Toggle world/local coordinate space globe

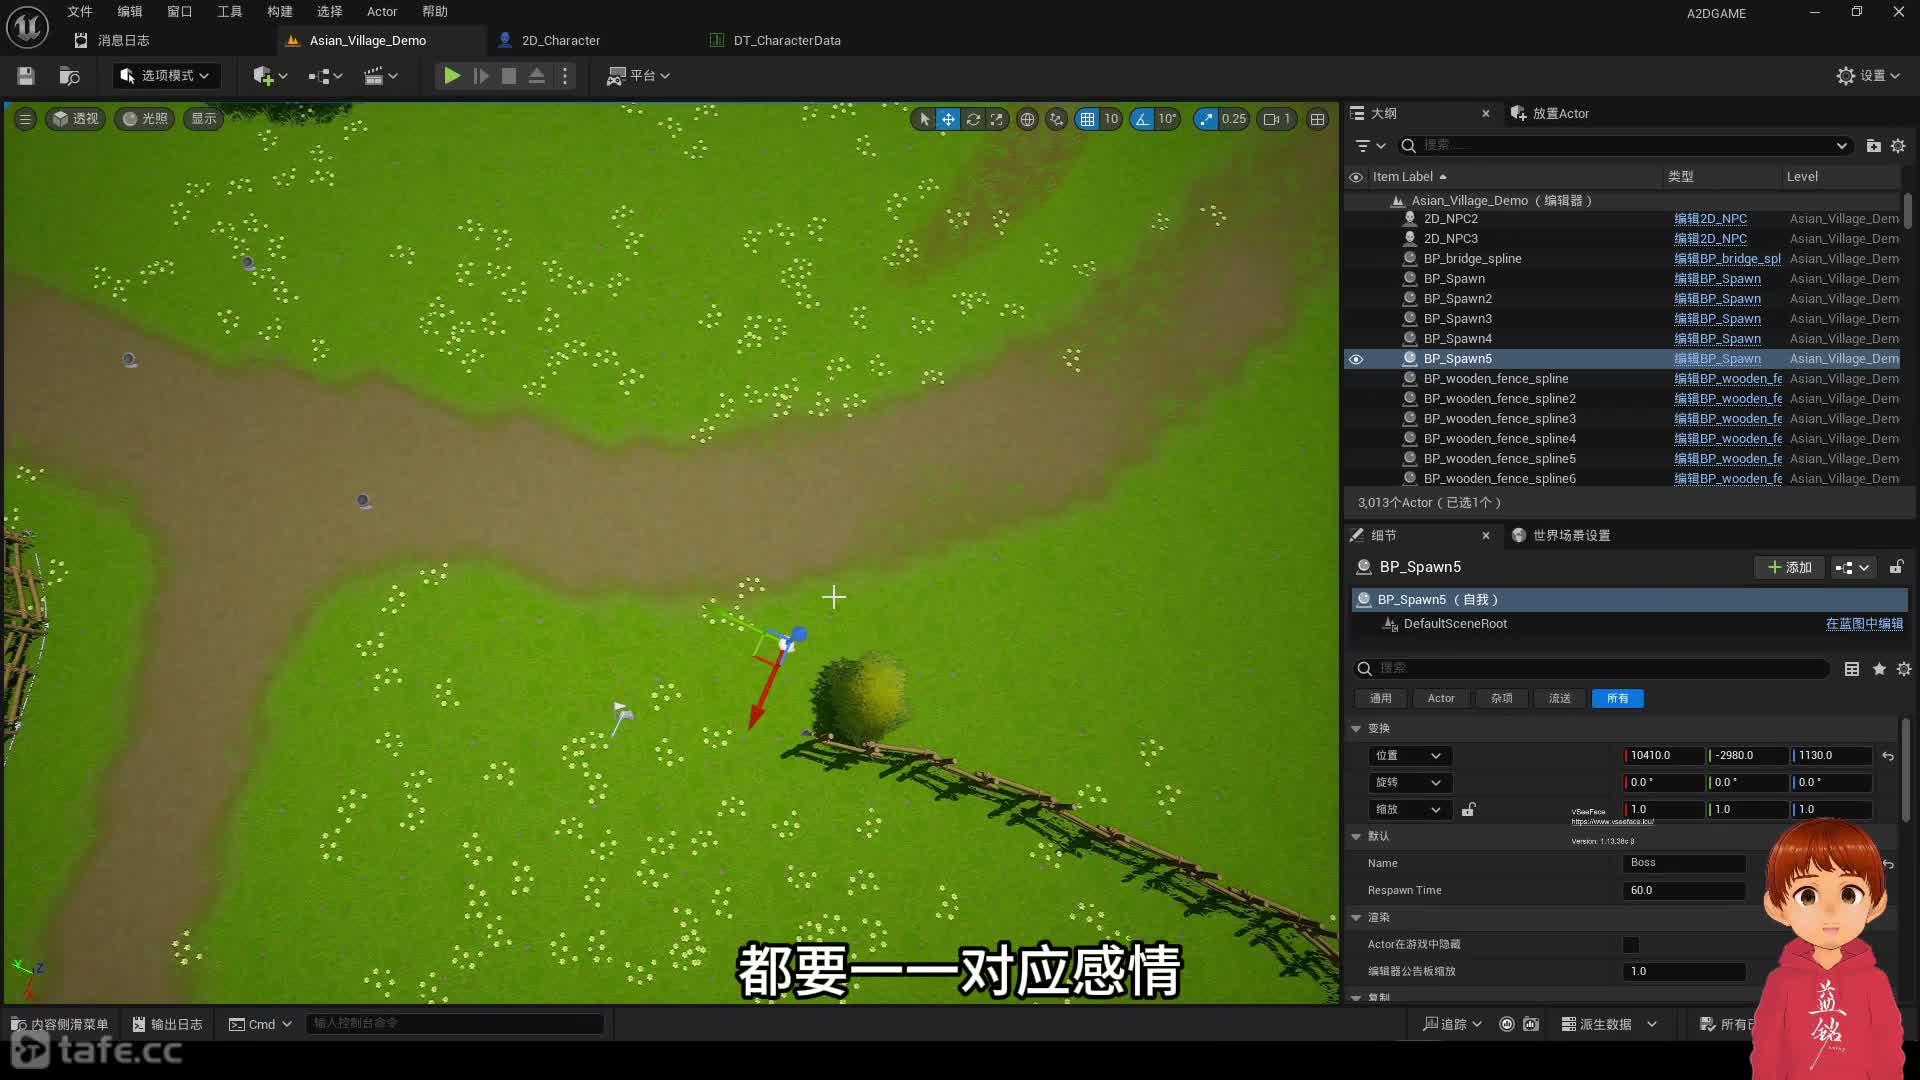[x=1027, y=119]
